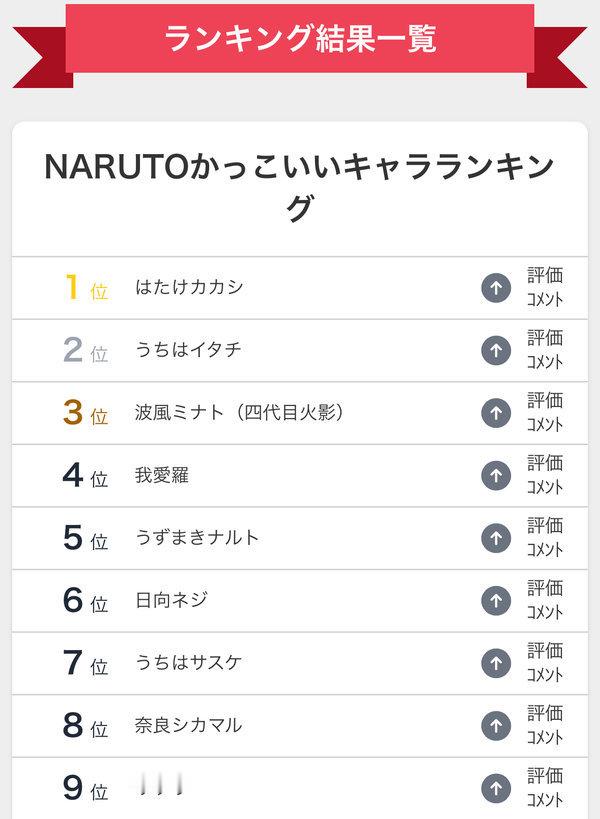Select the はたけカカシ character name
The width and height of the screenshot is (600, 819).
pos(189,287)
